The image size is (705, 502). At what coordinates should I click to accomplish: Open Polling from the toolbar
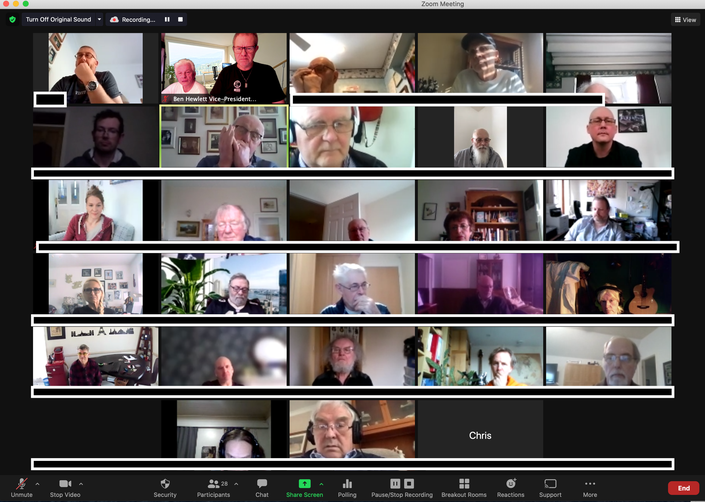pos(347,484)
